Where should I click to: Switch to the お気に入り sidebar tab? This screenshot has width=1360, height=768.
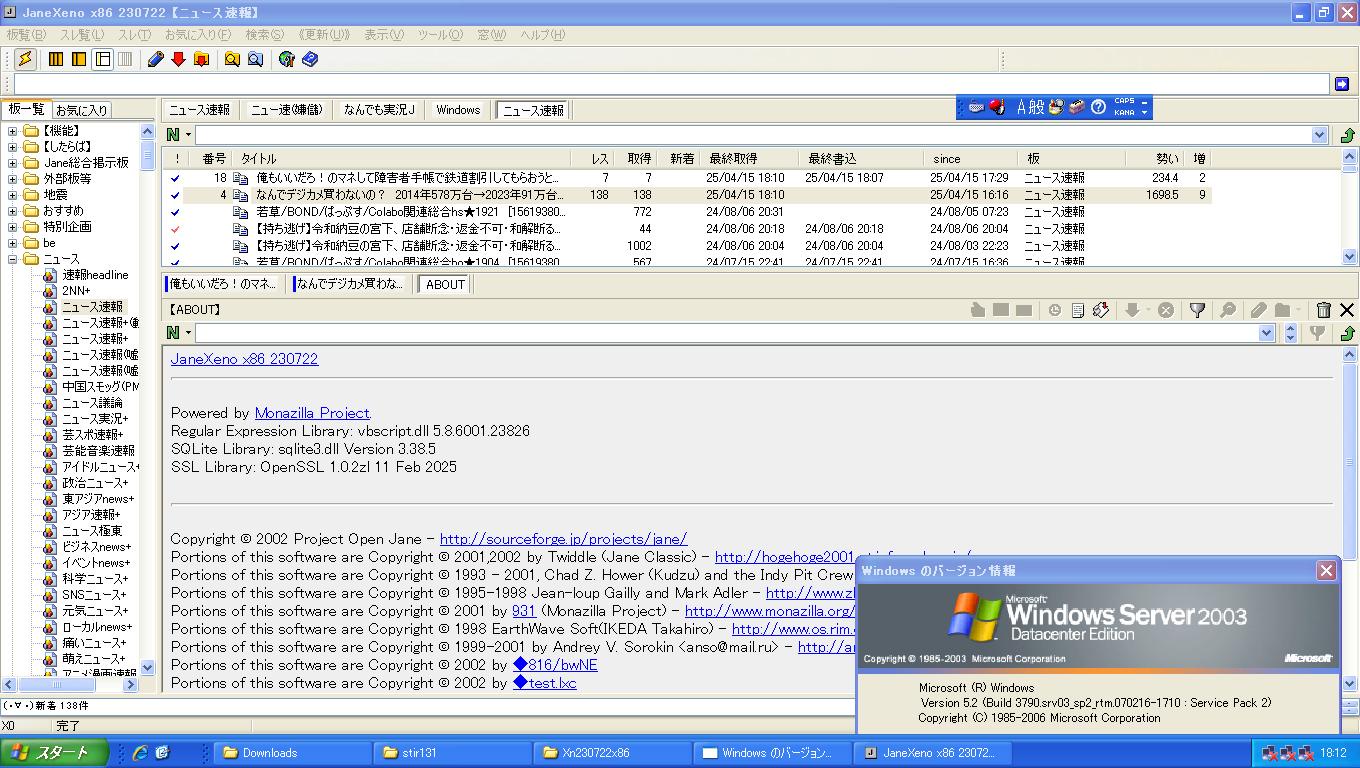(82, 111)
